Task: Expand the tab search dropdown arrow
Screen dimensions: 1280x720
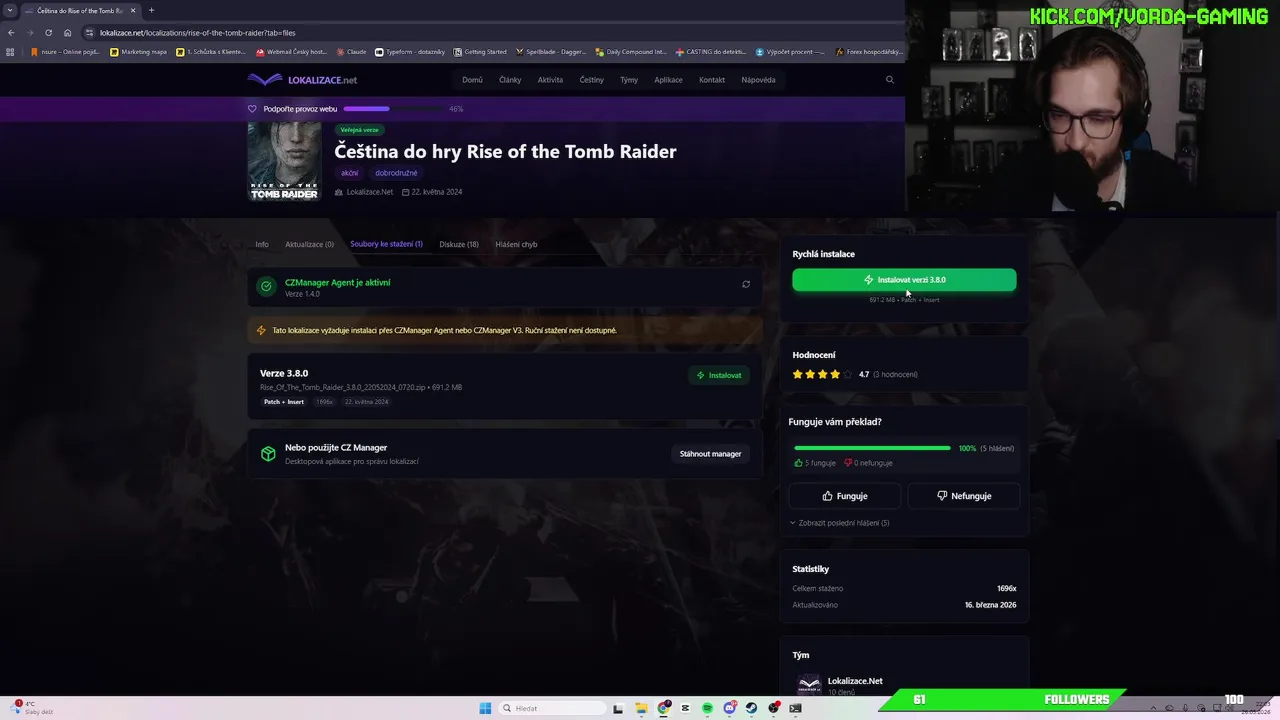Action: pos(10,10)
